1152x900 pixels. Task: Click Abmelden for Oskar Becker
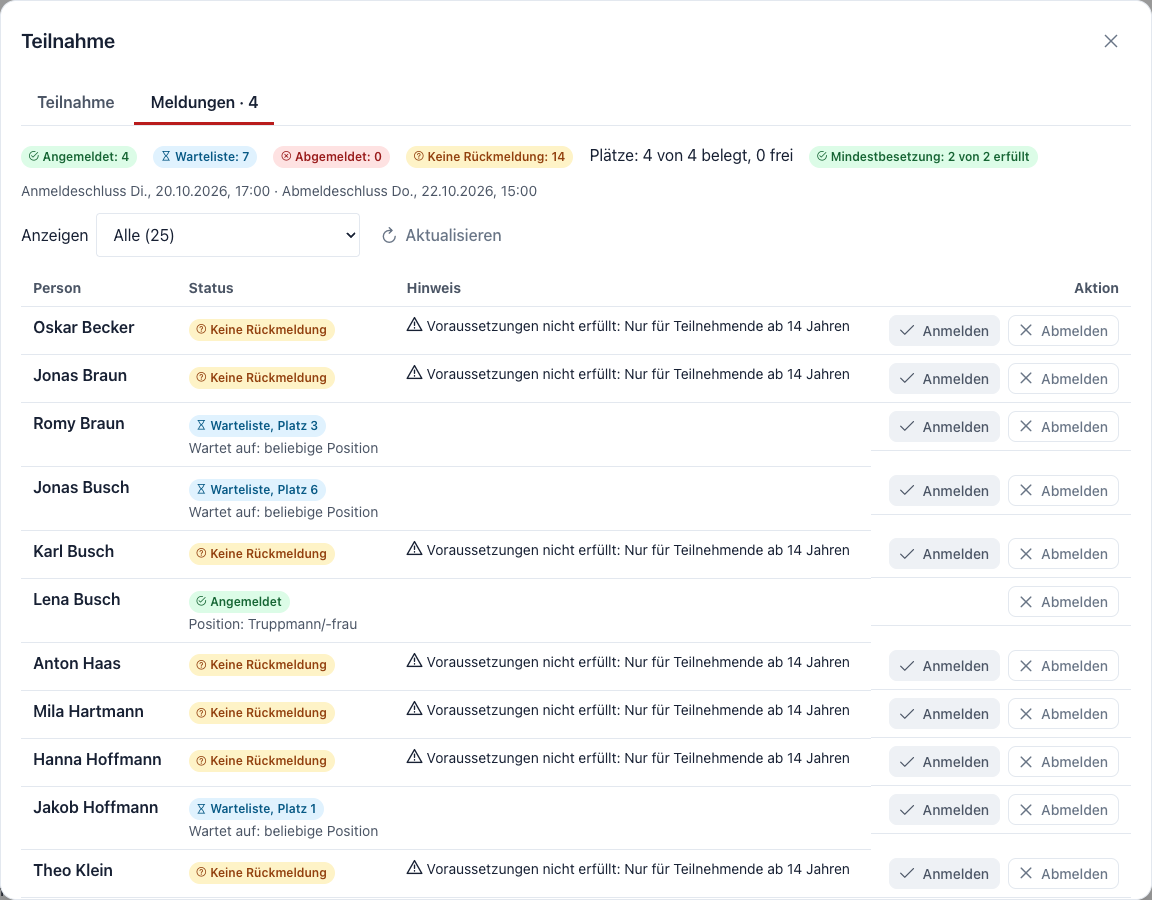(1063, 331)
